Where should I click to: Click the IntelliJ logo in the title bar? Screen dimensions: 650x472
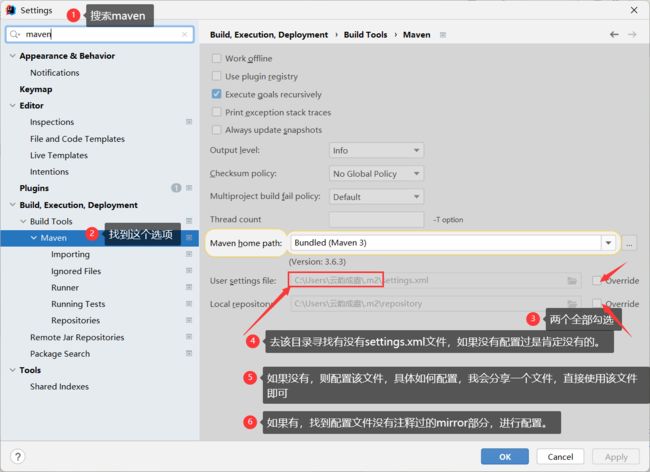11,10
